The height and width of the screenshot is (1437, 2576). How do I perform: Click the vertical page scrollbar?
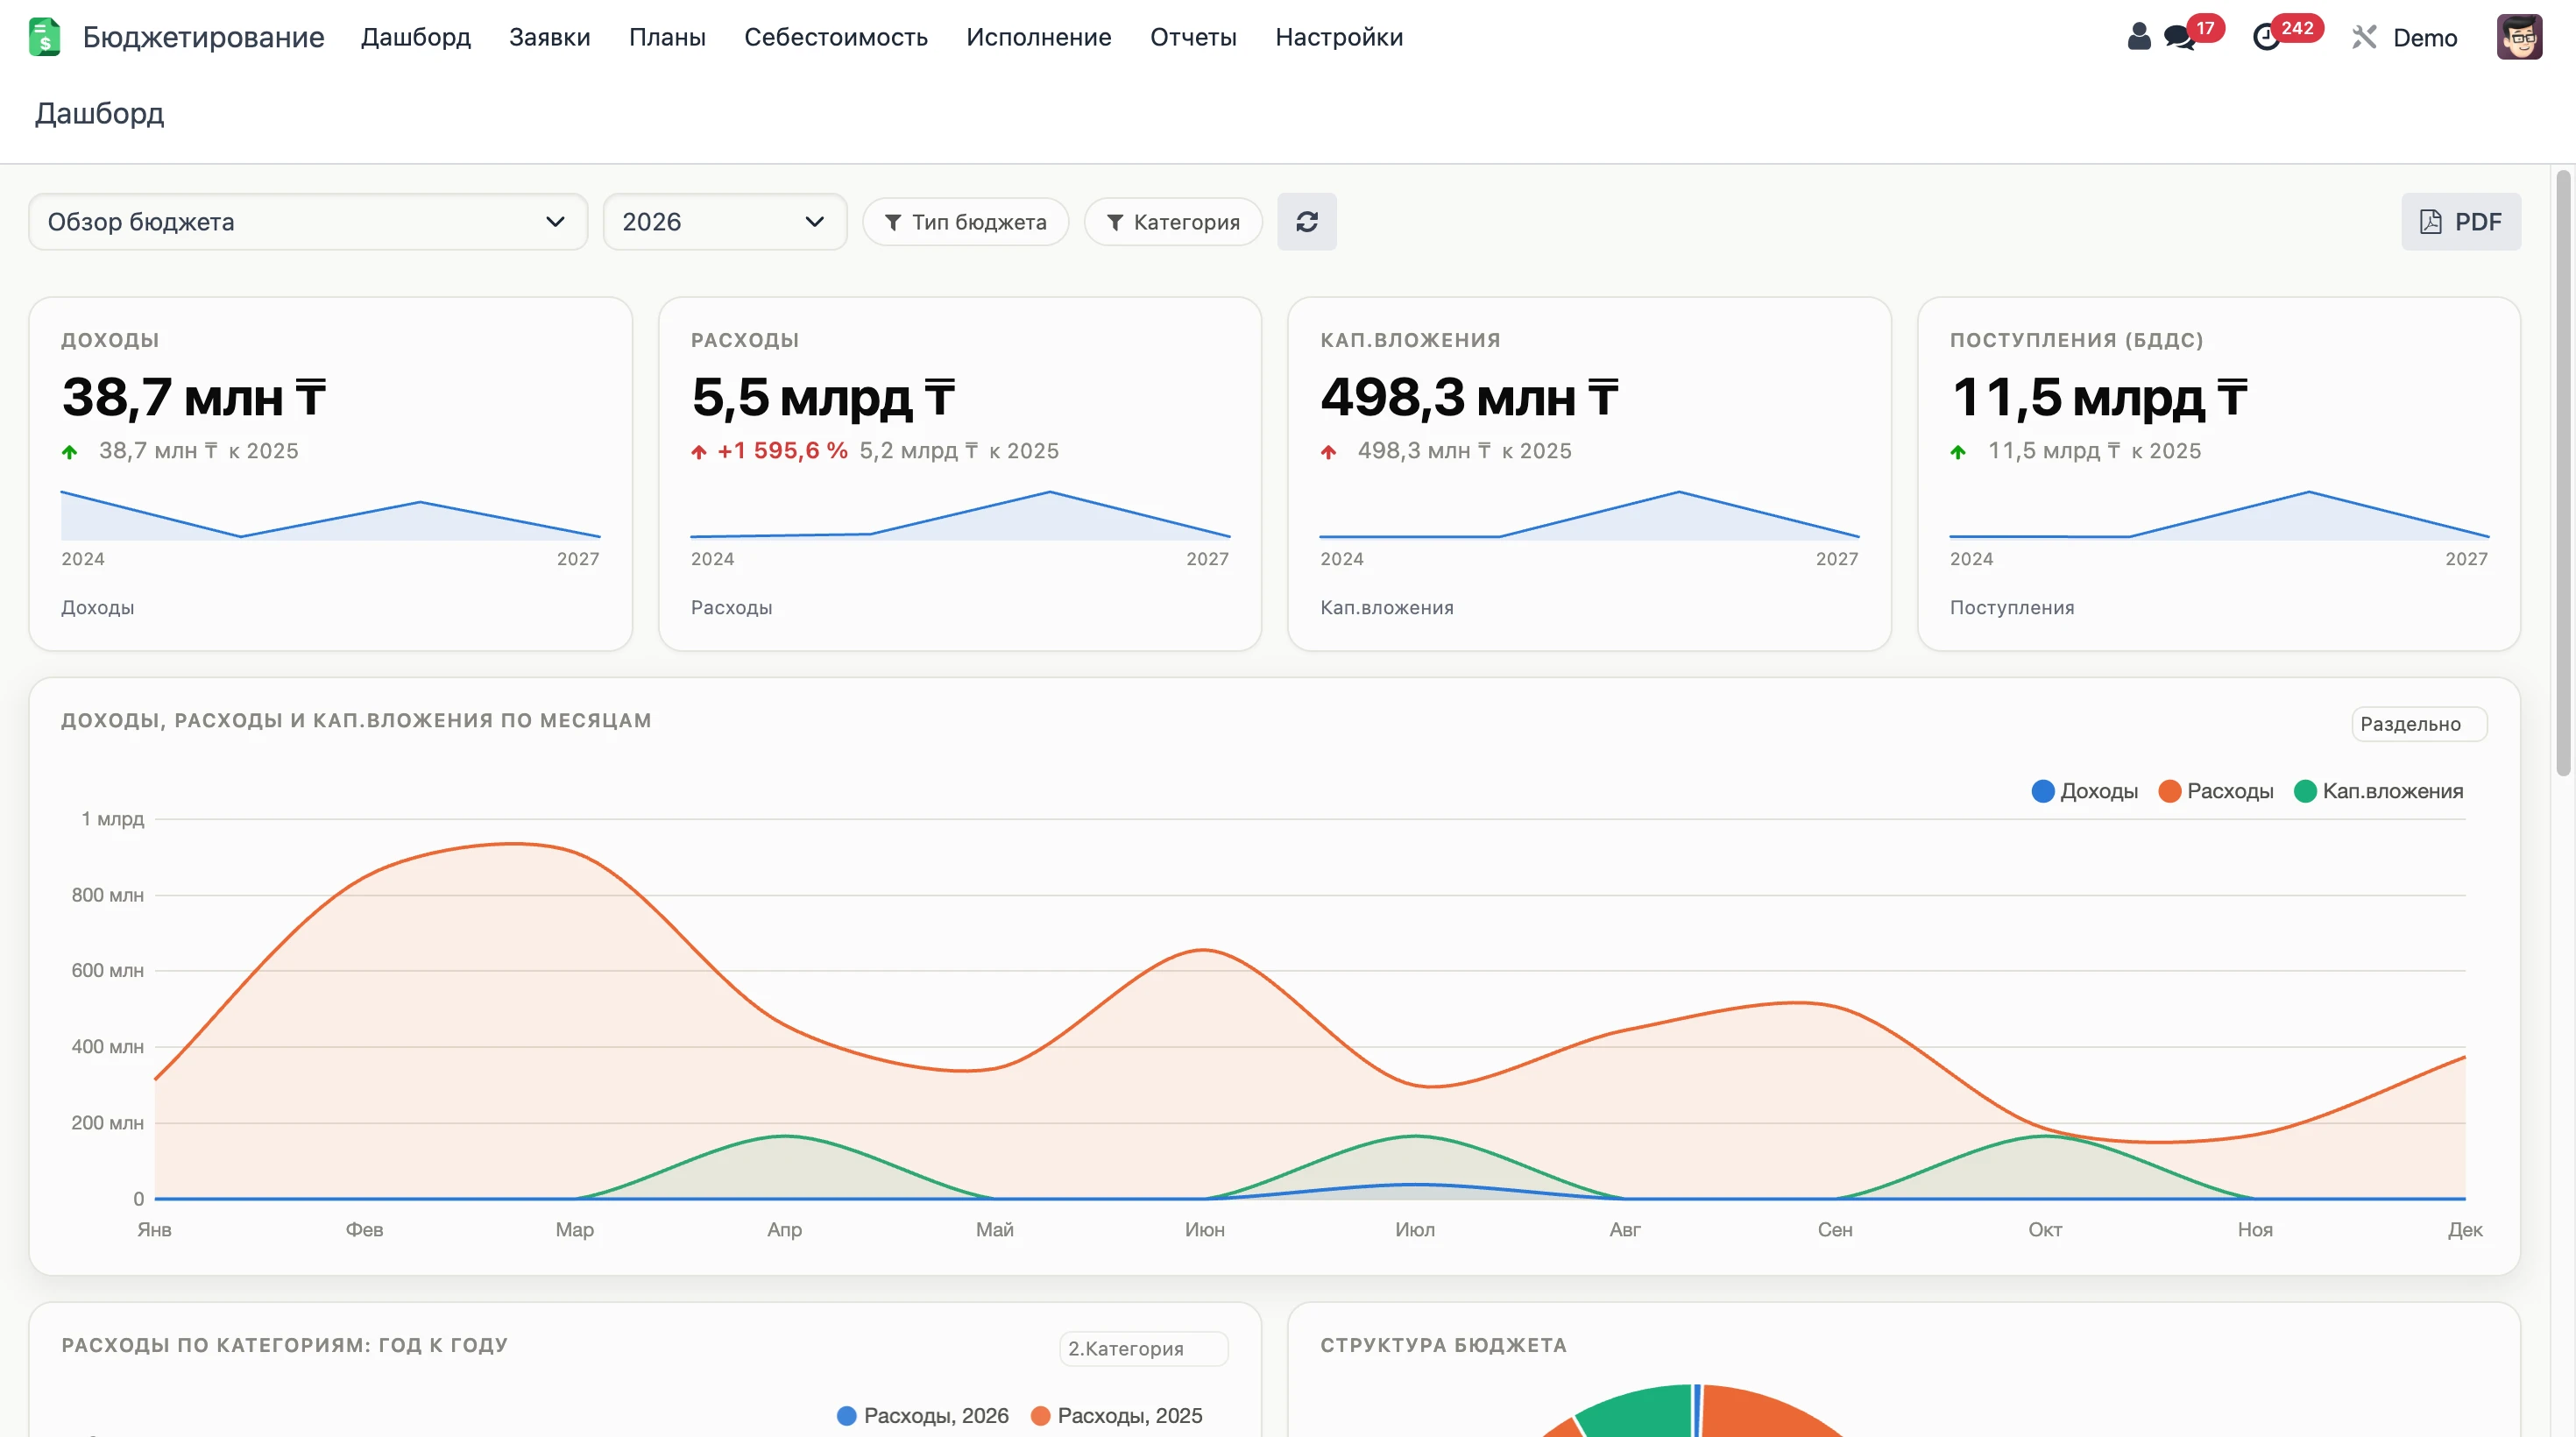2562,472
